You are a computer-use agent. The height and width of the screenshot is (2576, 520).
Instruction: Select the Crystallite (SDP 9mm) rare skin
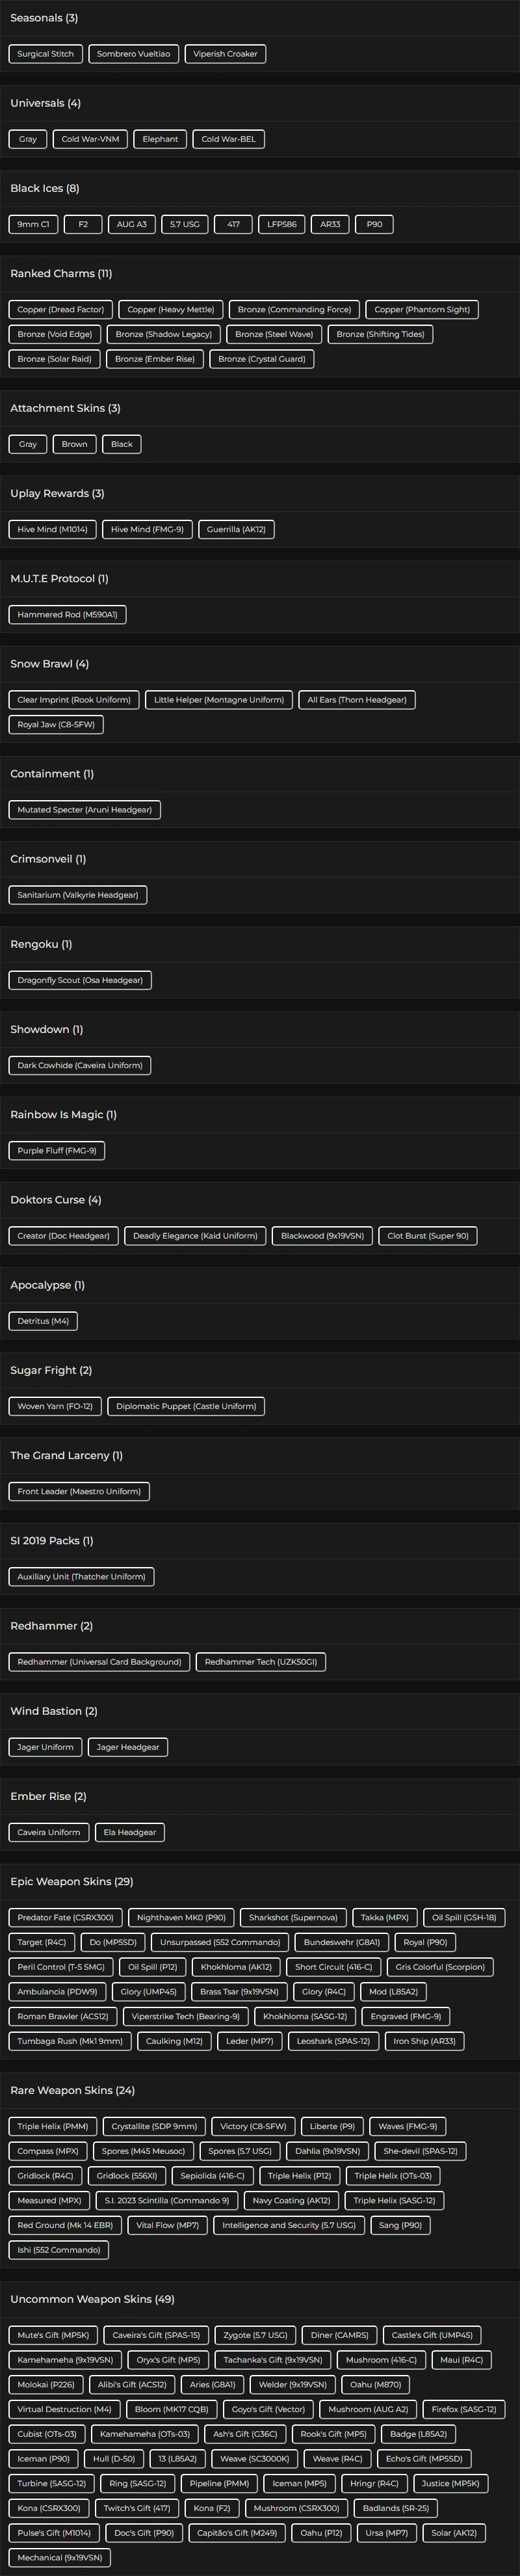click(x=154, y=2126)
